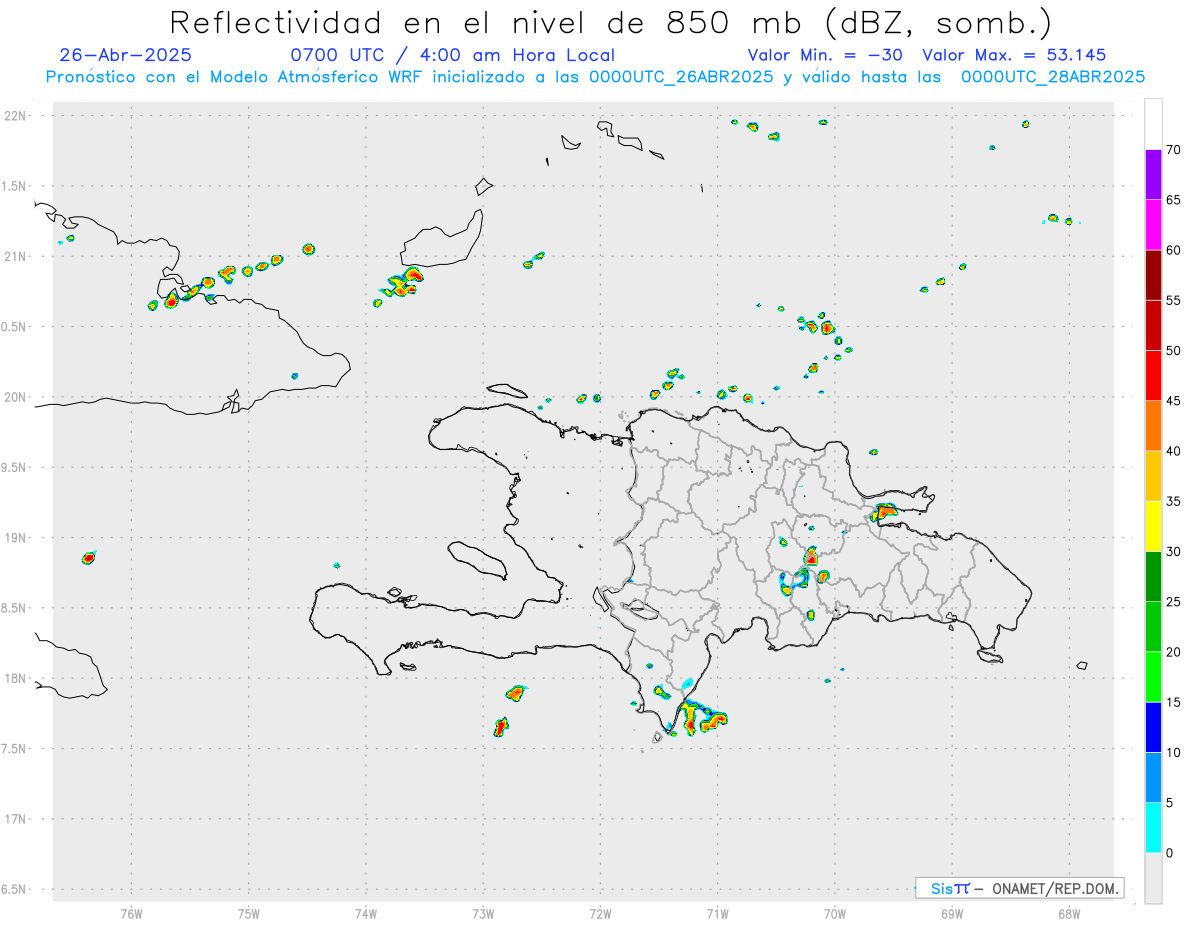
Task: Click the light blue 5–10 dBZ color bar segment
Action: pyautogui.click(x=1153, y=778)
